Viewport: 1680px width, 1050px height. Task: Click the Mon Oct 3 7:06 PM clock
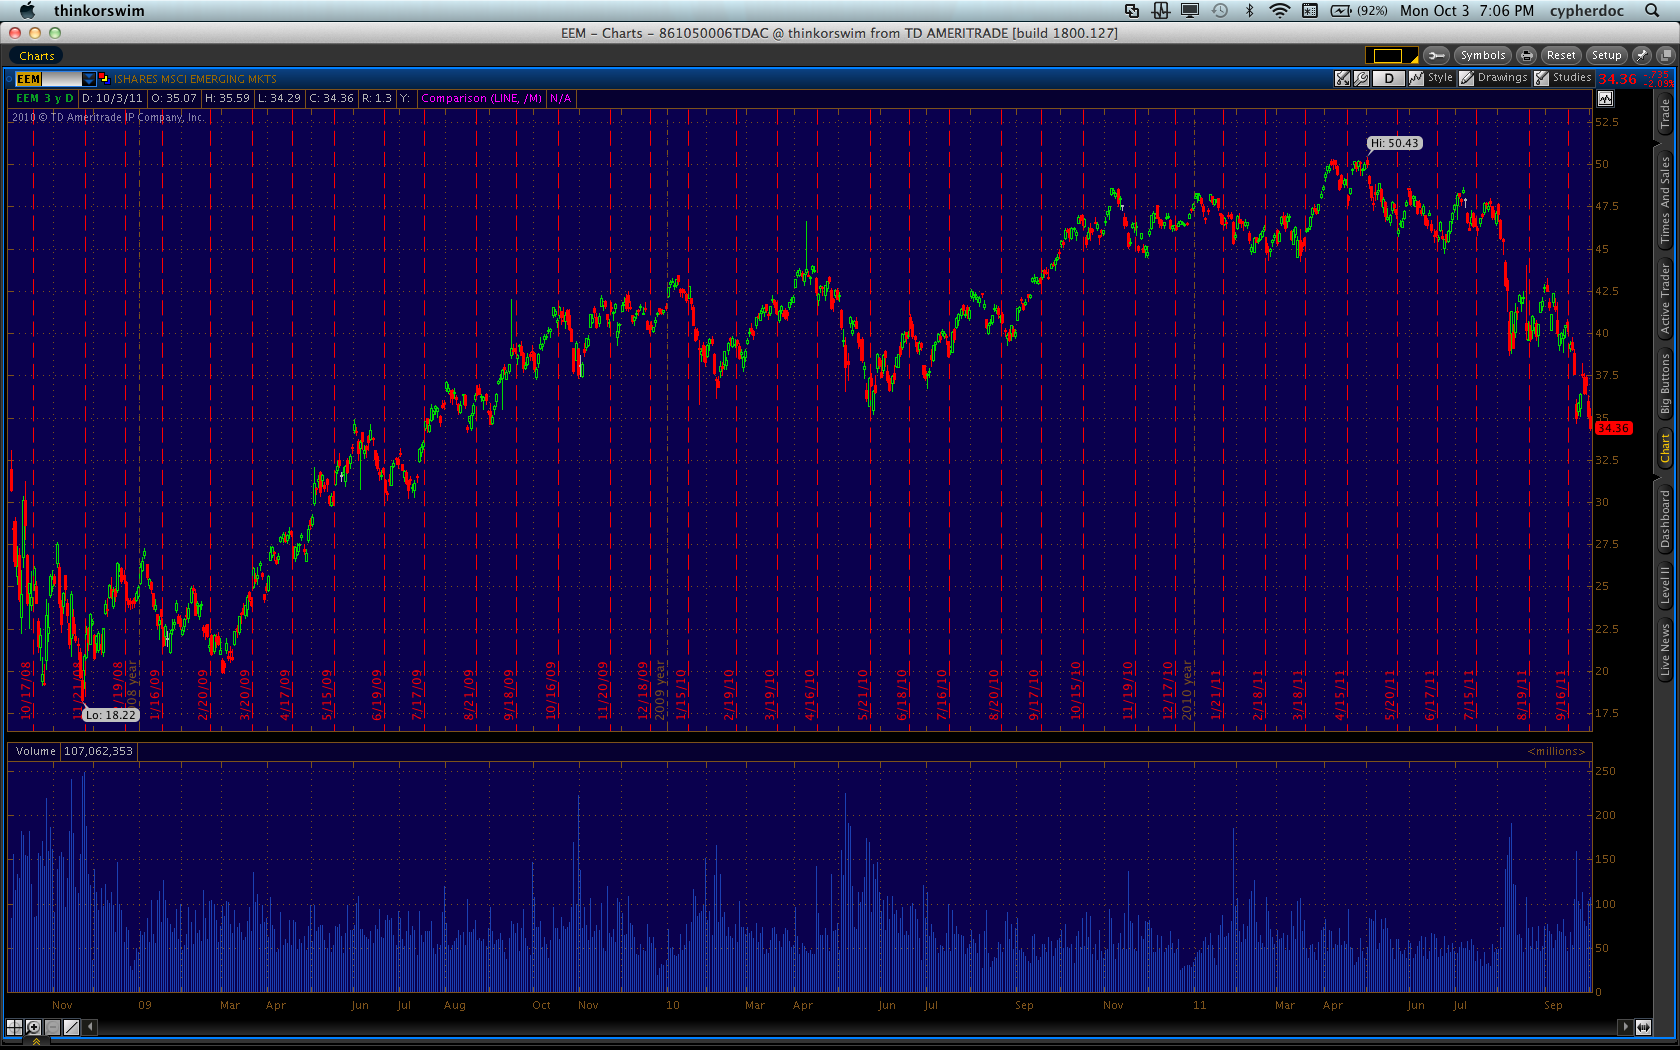(x=1466, y=11)
